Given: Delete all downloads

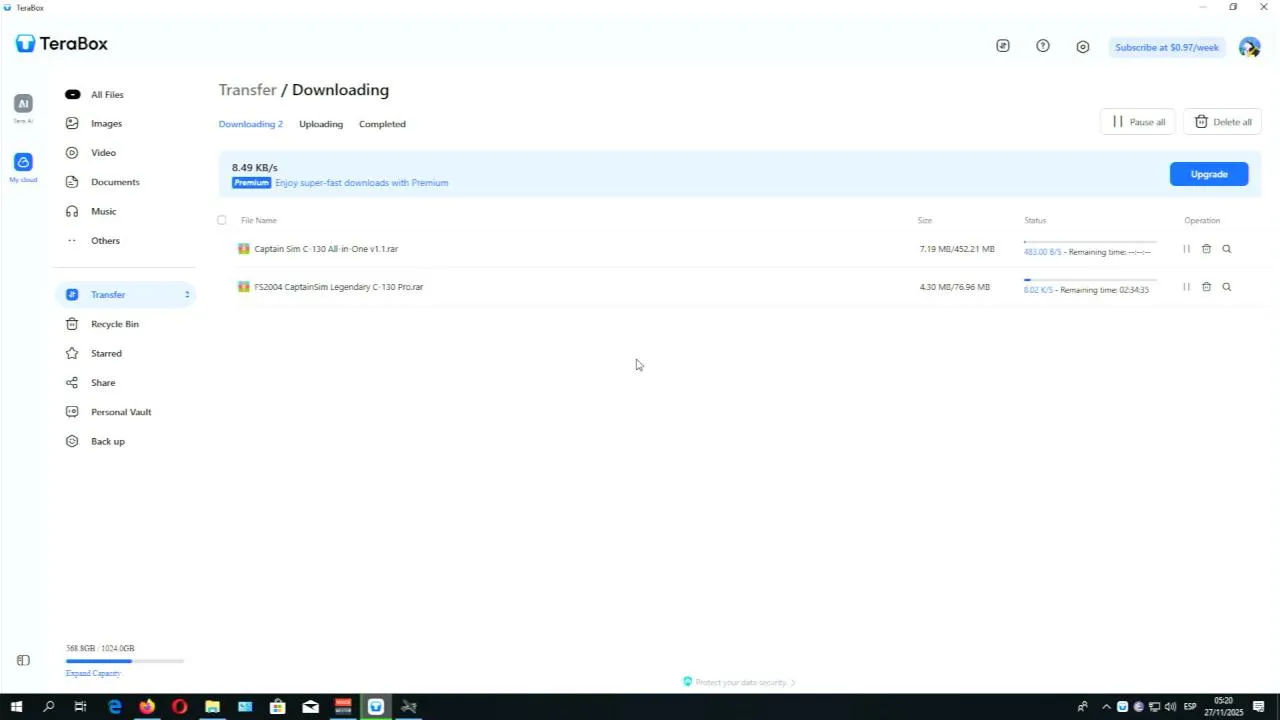Looking at the screenshot, I should [x=1222, y=122].
